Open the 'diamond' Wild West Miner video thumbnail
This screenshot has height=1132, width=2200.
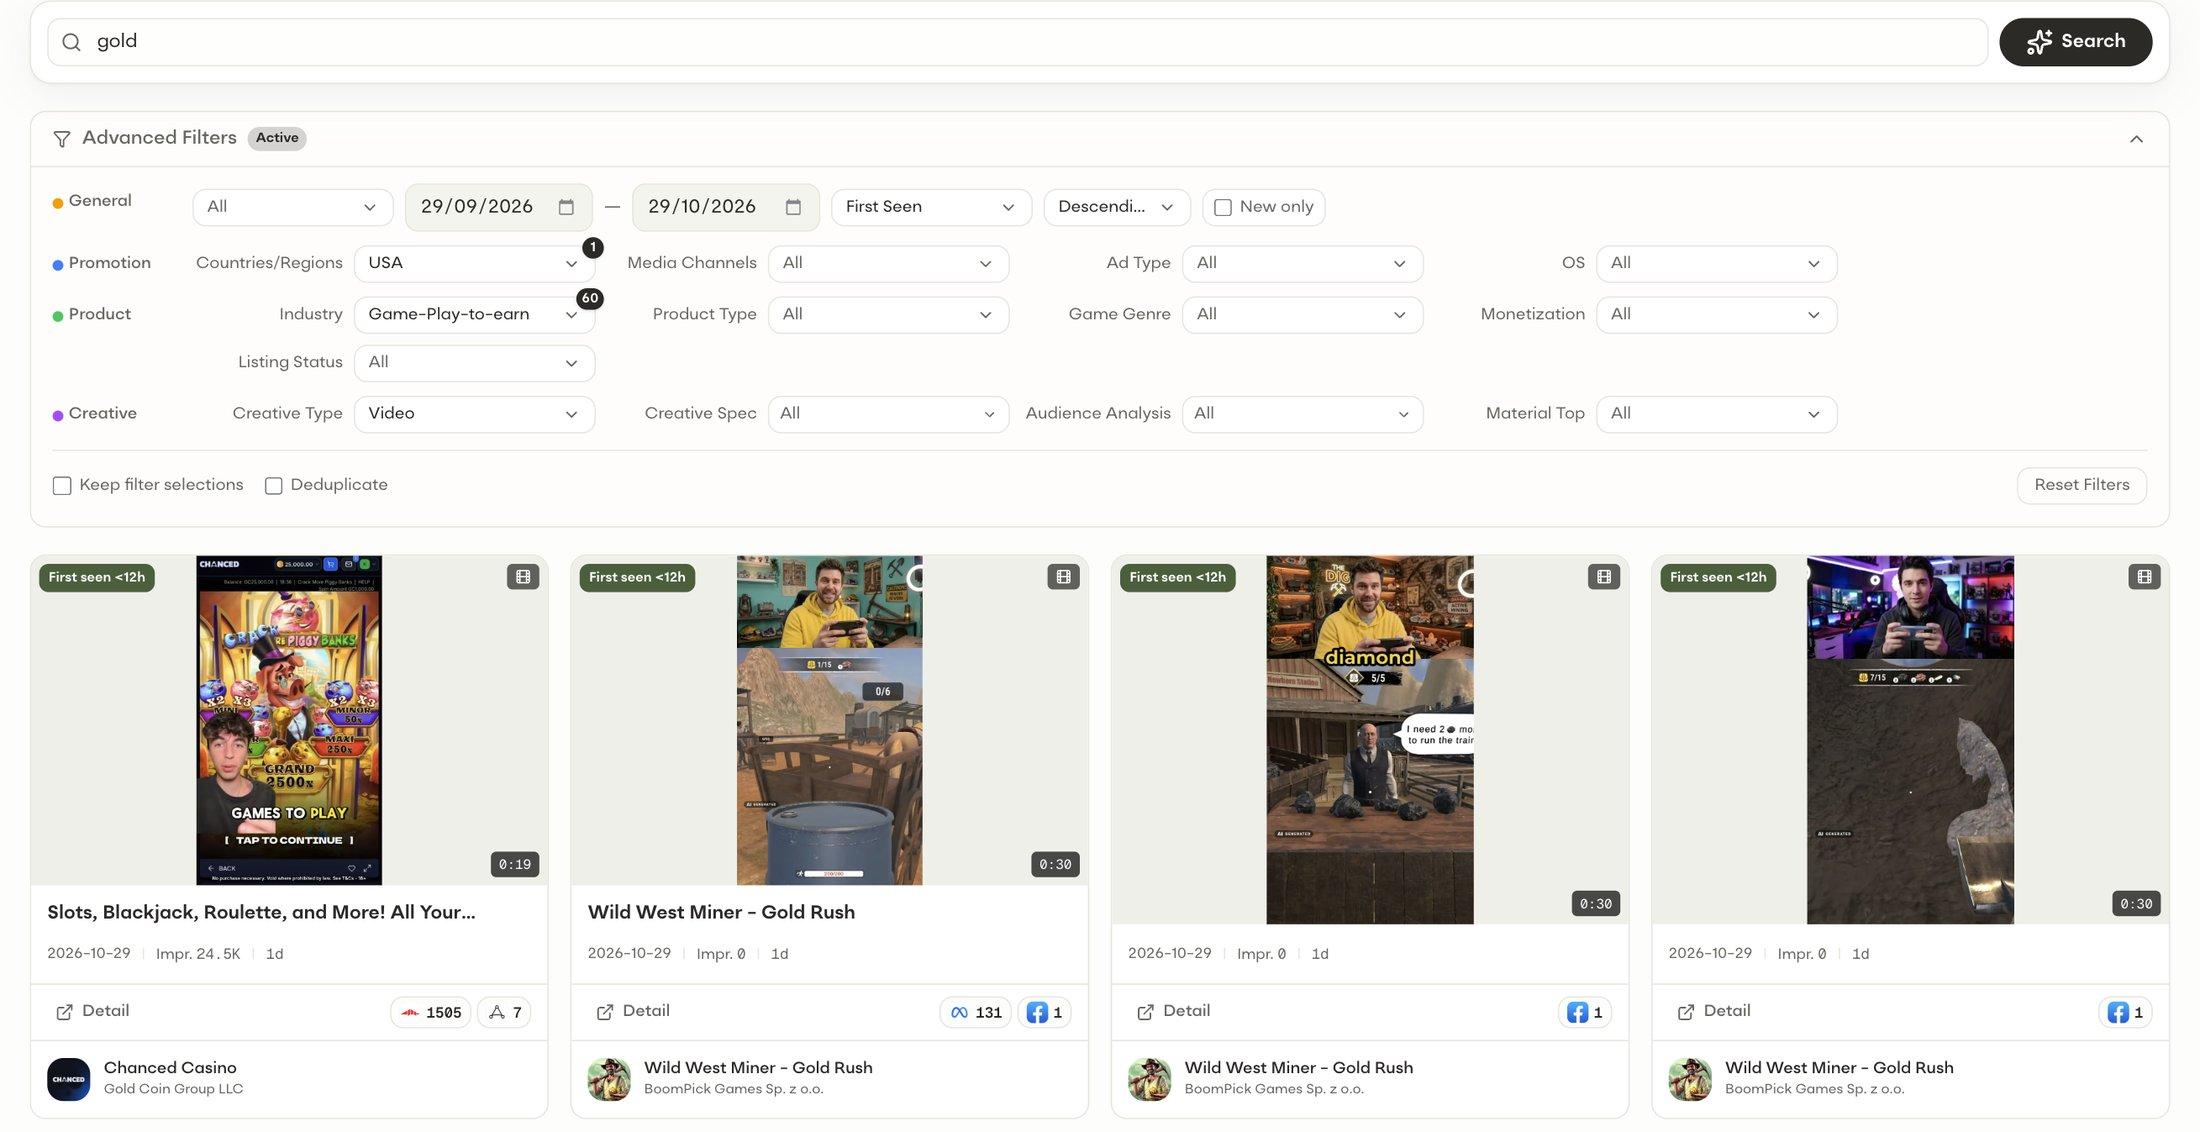tap(1370, 740)
